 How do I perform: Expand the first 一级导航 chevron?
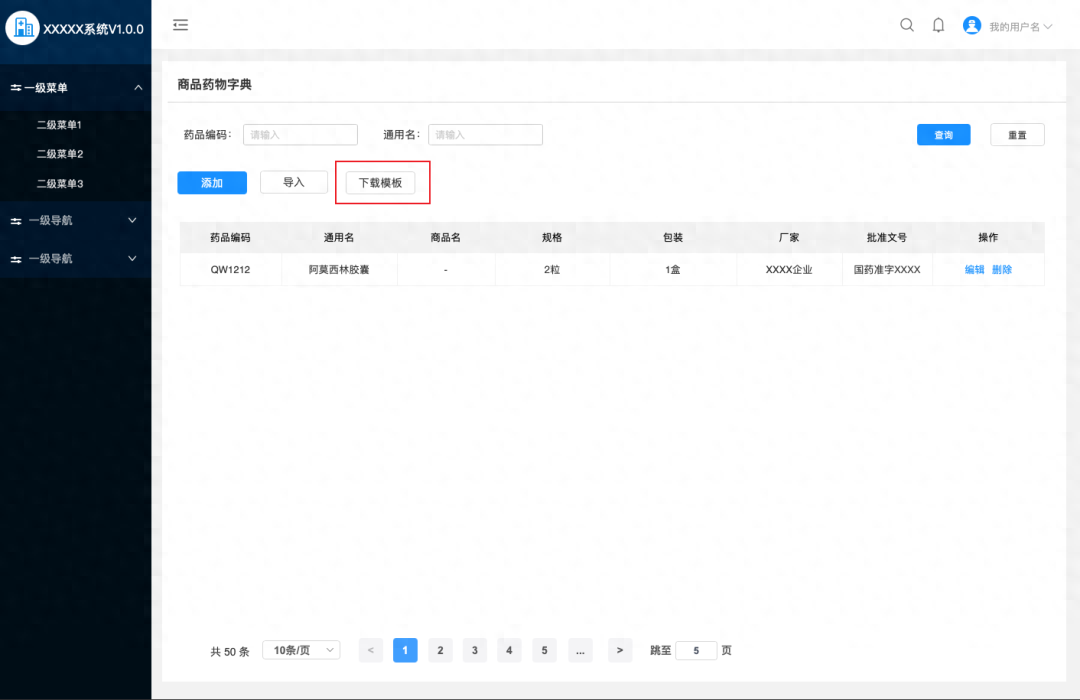pos(132,220)
